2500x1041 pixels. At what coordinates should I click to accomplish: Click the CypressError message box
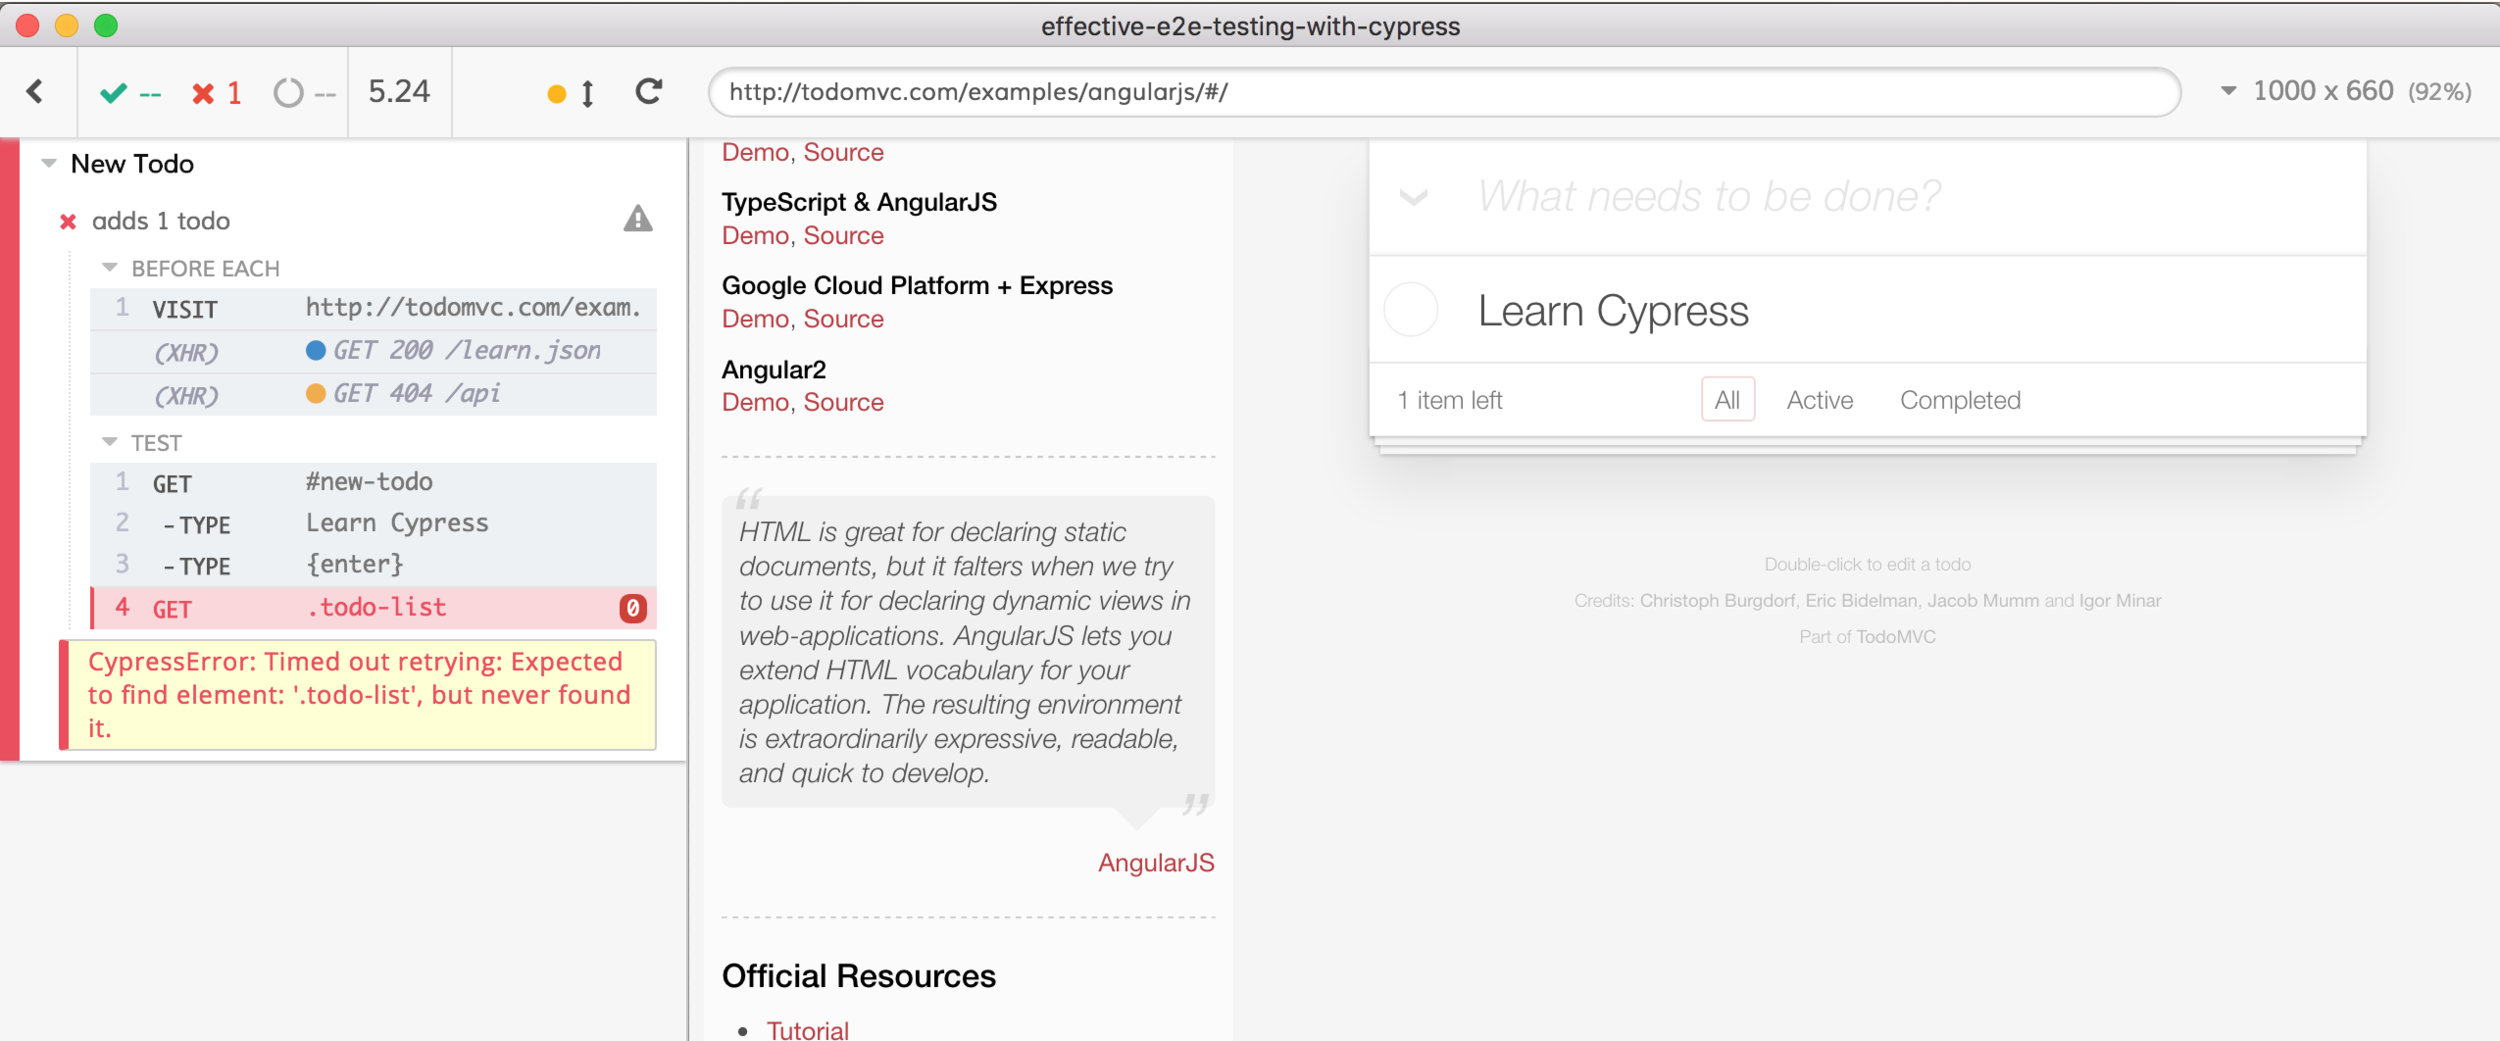358,695
